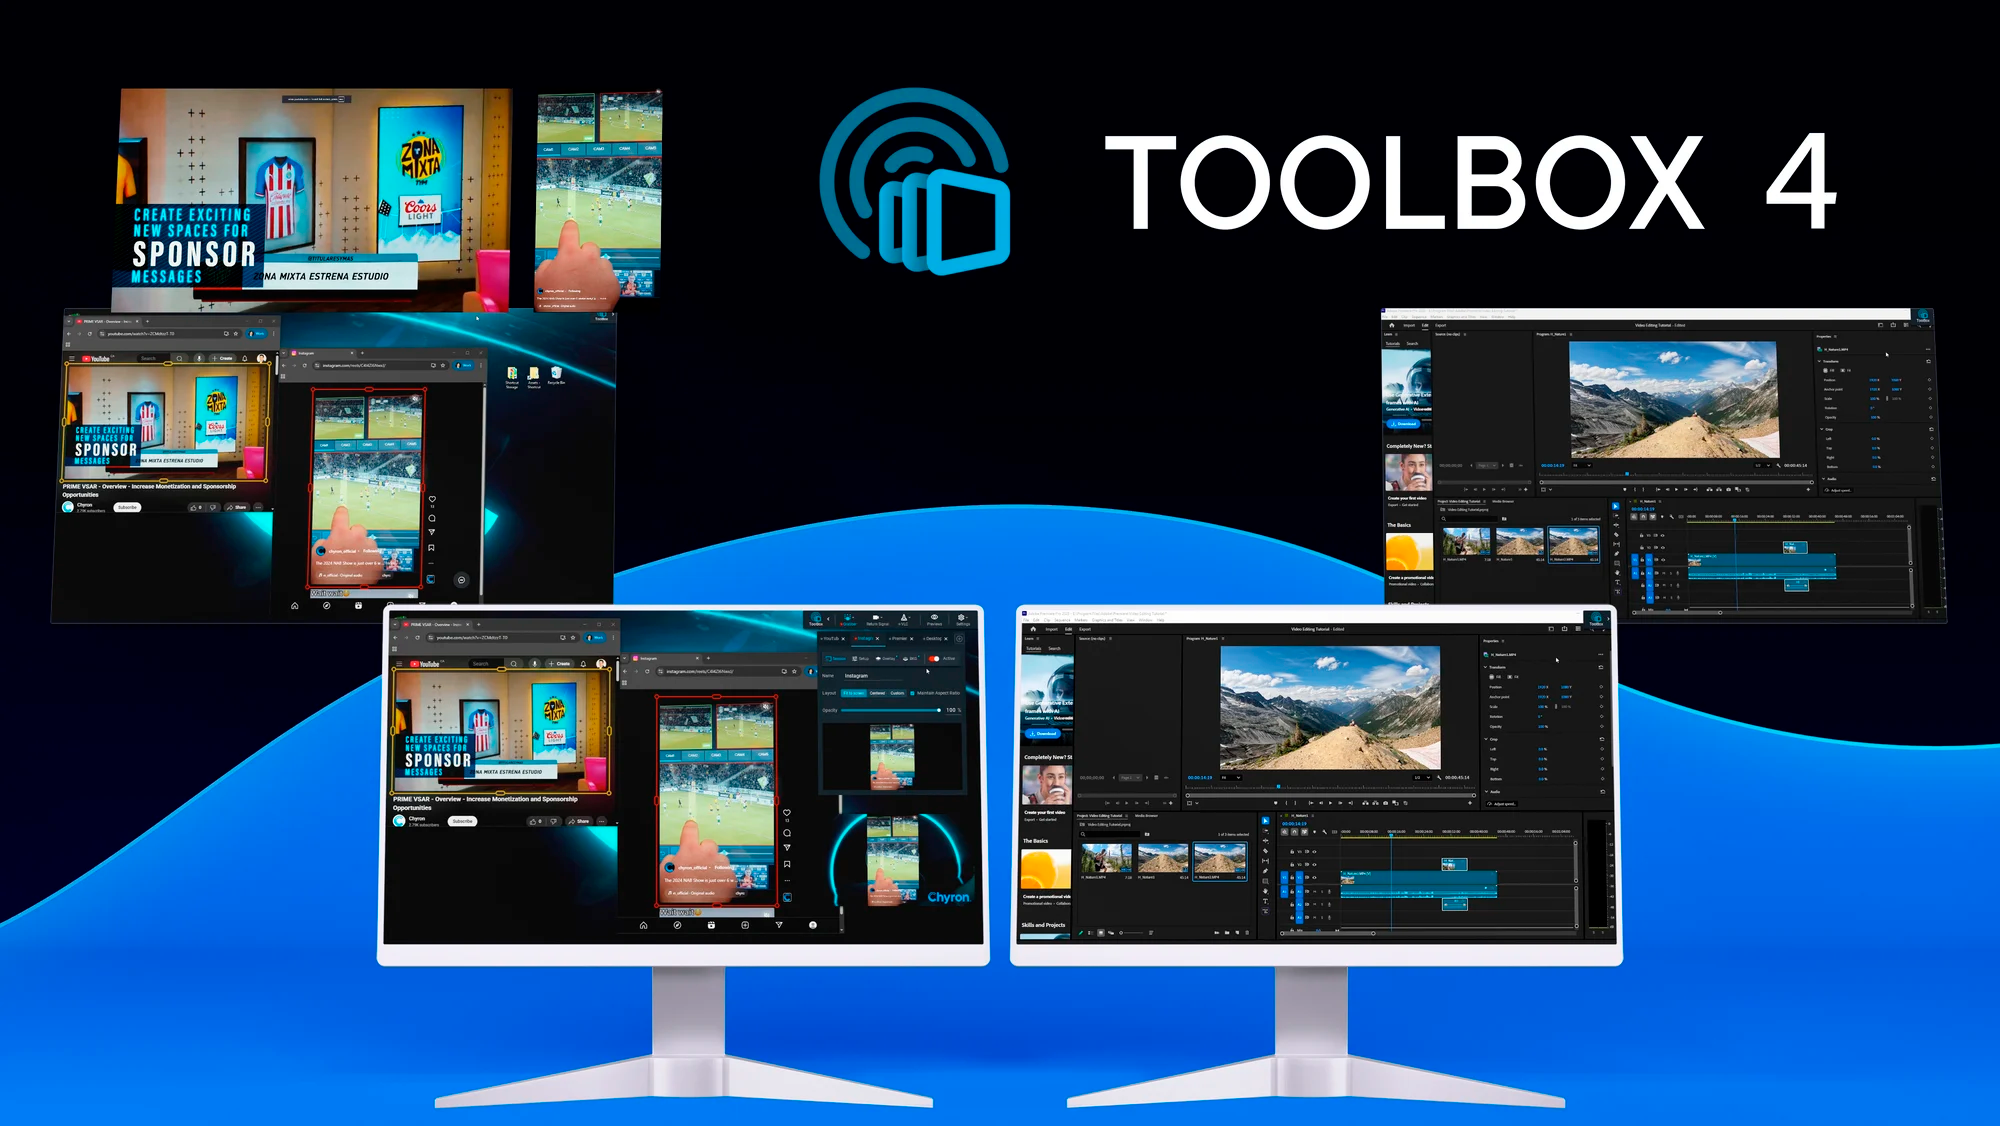Image resolution: width=2000 pixels, height=1126 pixels.
Task: Open the Sequence menu in Premiere Pro
Action: (1060, 620)
